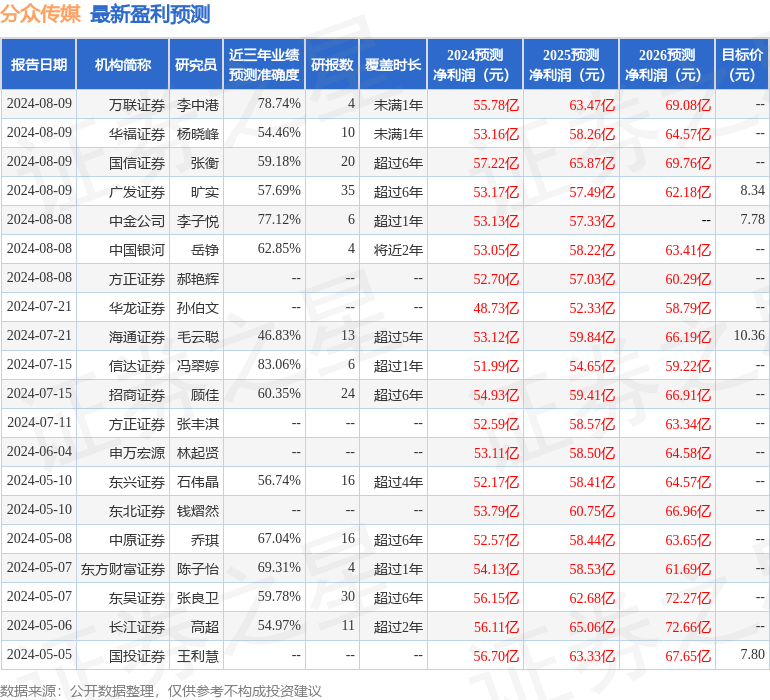Image resolution: width=770 pixels, height=700 pixels.
Task: Click researcher name 冯翠婷
Action: [197, 365]
